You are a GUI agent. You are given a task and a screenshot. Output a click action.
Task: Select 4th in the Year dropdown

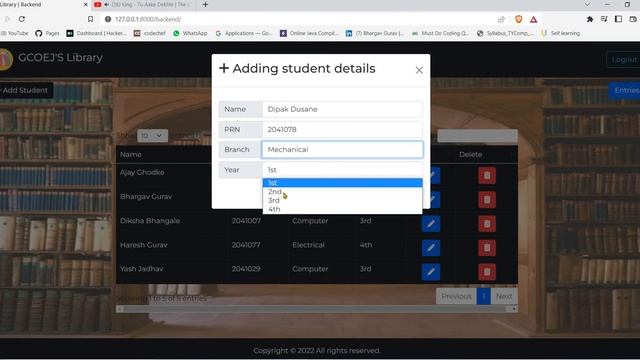(342, 209)
